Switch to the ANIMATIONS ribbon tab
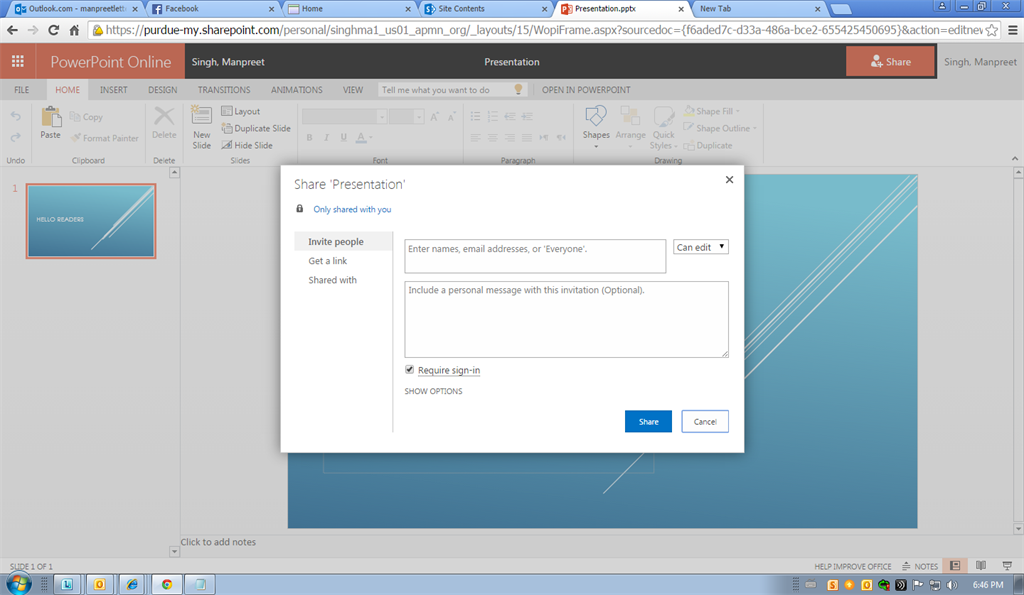The width and height of the screenshot is (1024, 595). pos(296,89)
